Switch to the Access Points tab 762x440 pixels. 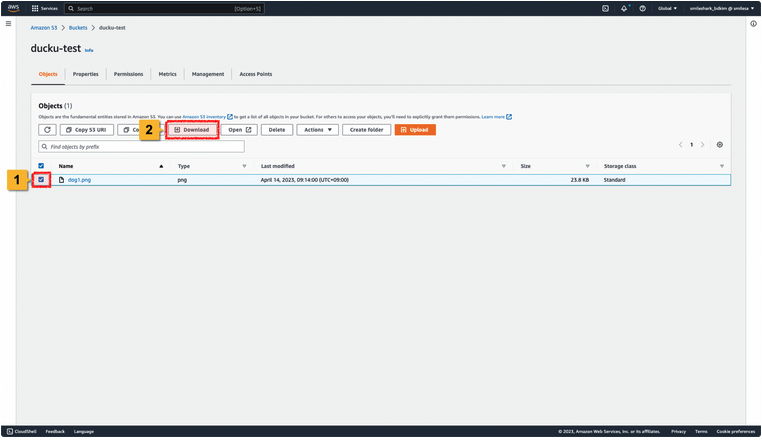255,74
